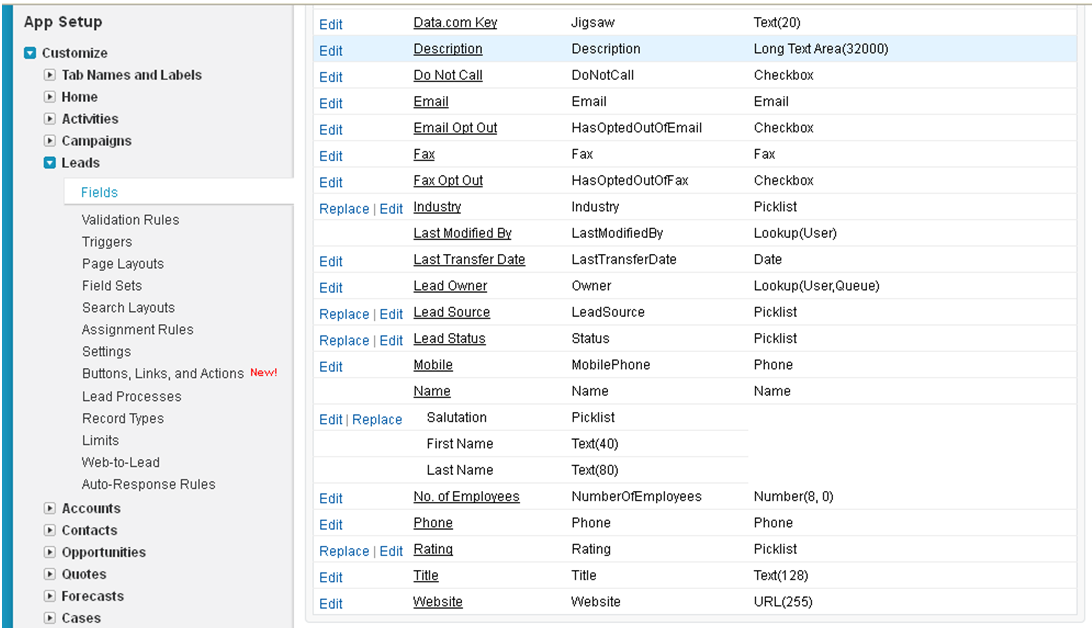Open Validation Rules under Leads
This screenshot has width=1092, height=628.
(x=130, y=220)
